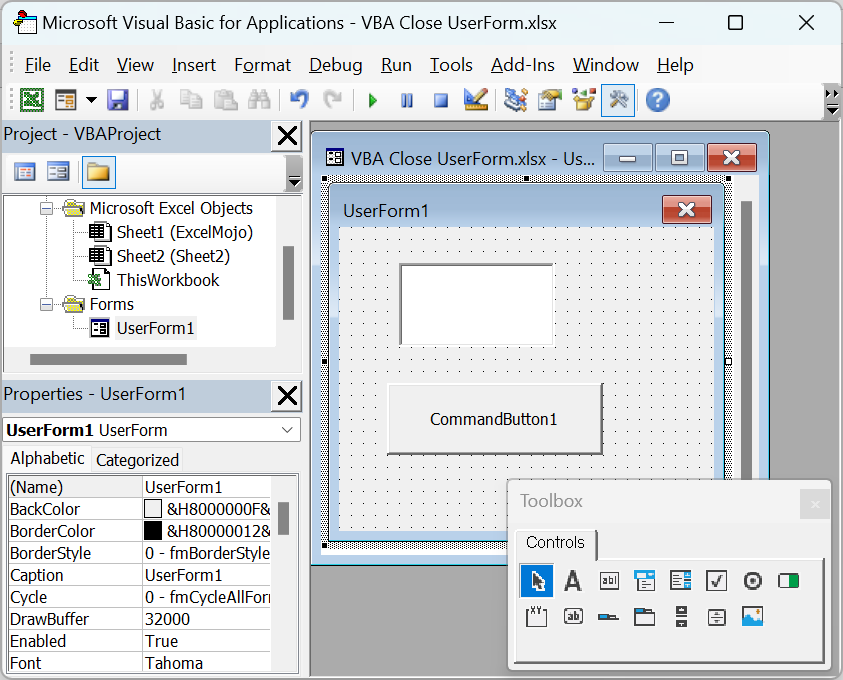The width and height of the screenshot is (843, 680).
Task: Click the View Microsoft Excel toolbar icon
Action: click(32, 100)
